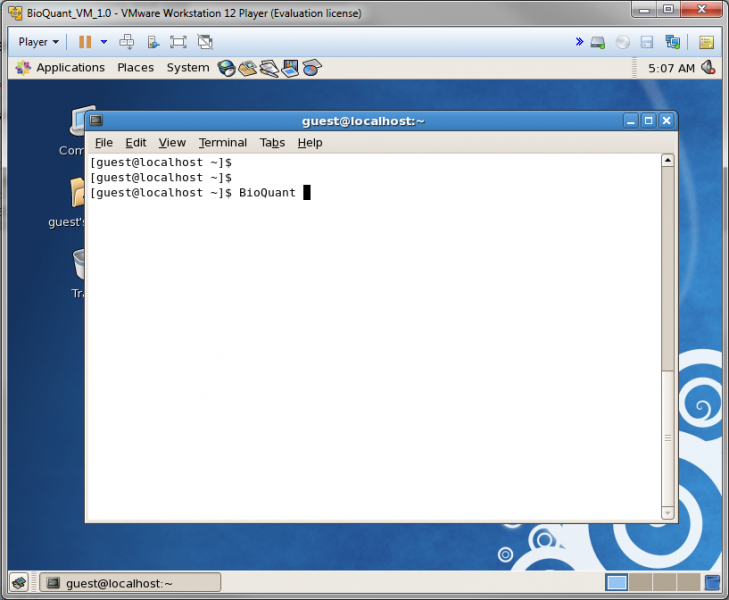Open the System menu
Viewport: 729px width, 600px height.
point(188,68)
